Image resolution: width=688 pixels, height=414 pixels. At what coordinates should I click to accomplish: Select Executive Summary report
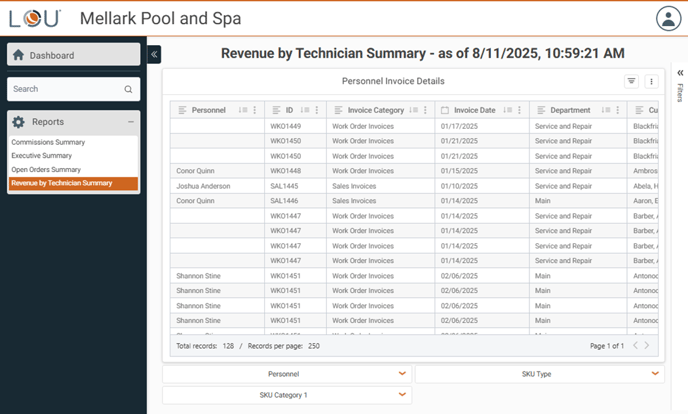point(41,156)
